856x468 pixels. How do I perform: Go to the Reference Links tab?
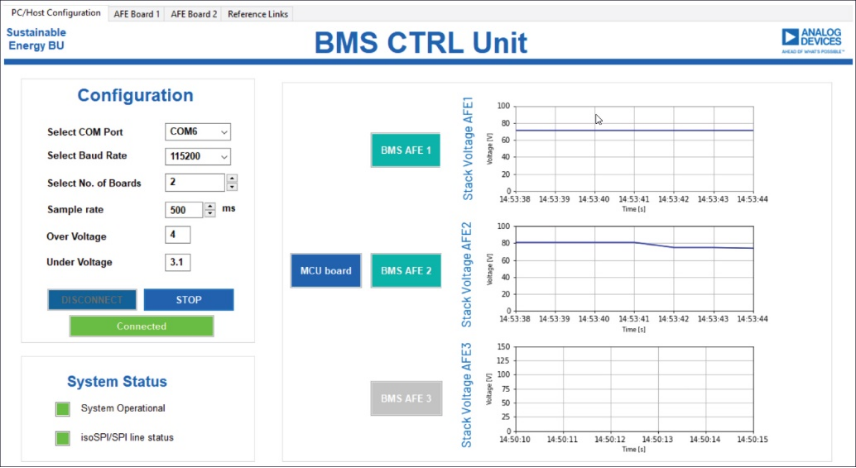tap(258, 14)
